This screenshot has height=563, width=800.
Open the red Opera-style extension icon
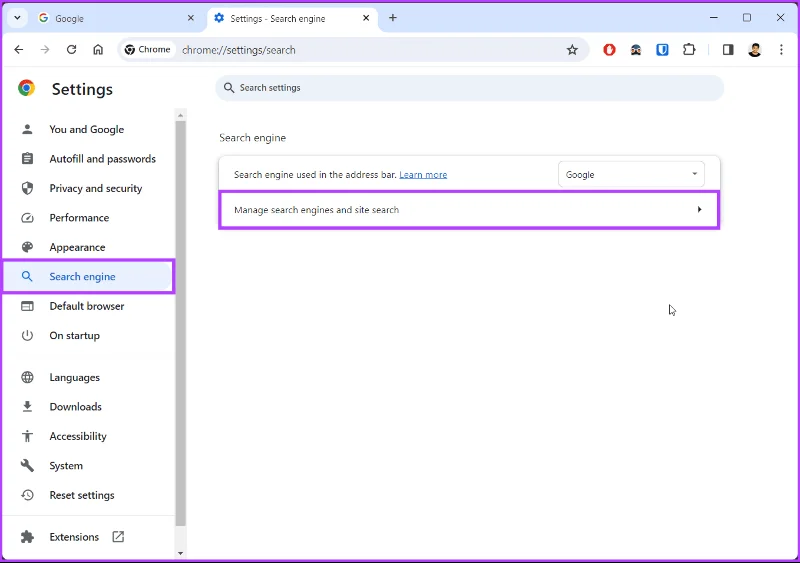(609, 50)
